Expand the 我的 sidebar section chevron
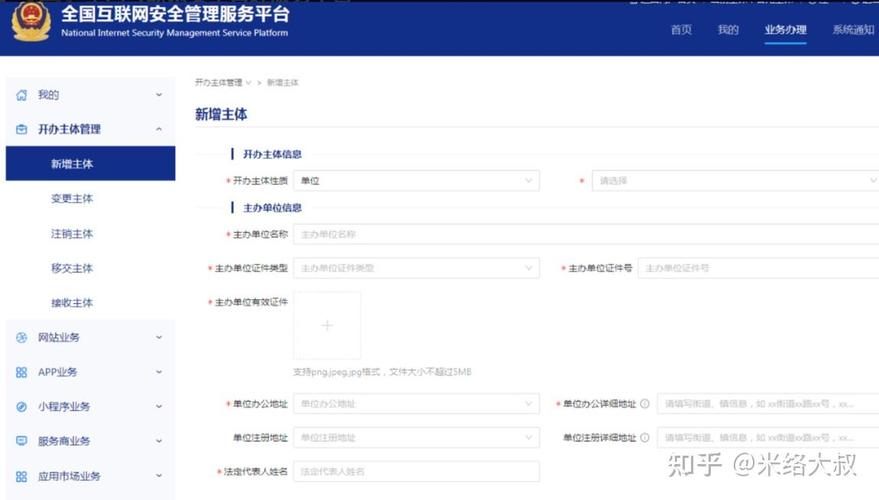This screenshot has width=879, height=500. pos(159,95)
